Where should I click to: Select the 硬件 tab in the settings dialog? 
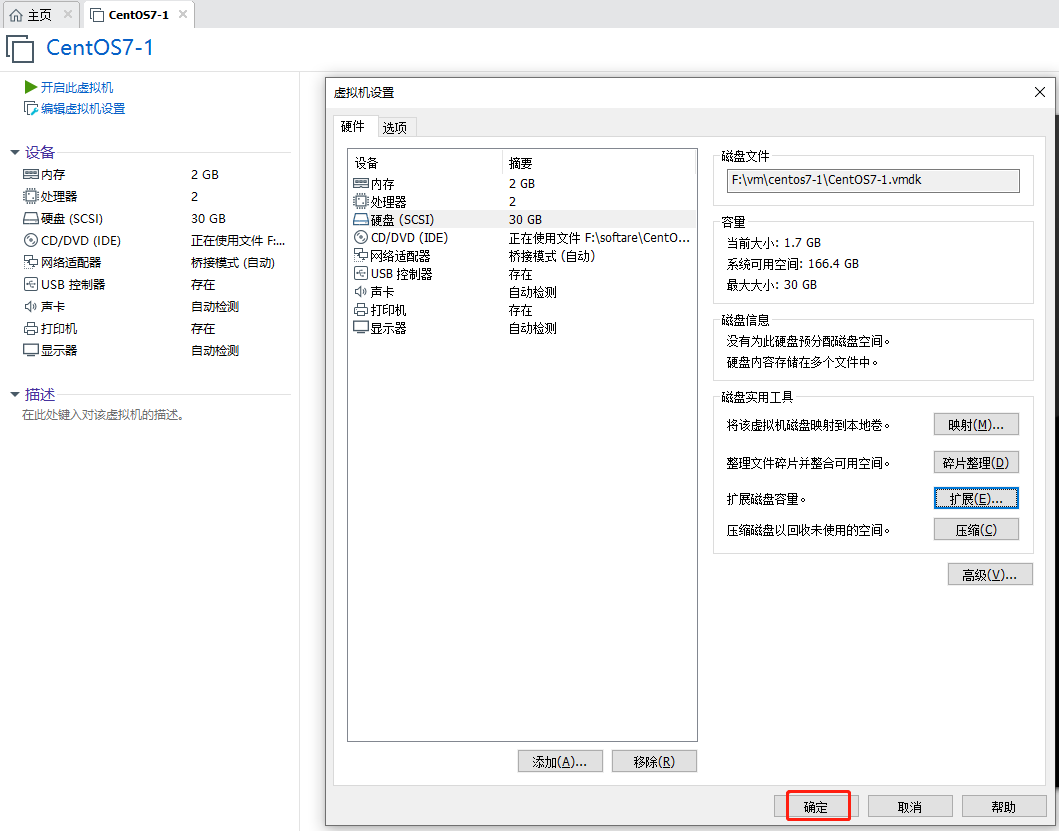point(353,126)
